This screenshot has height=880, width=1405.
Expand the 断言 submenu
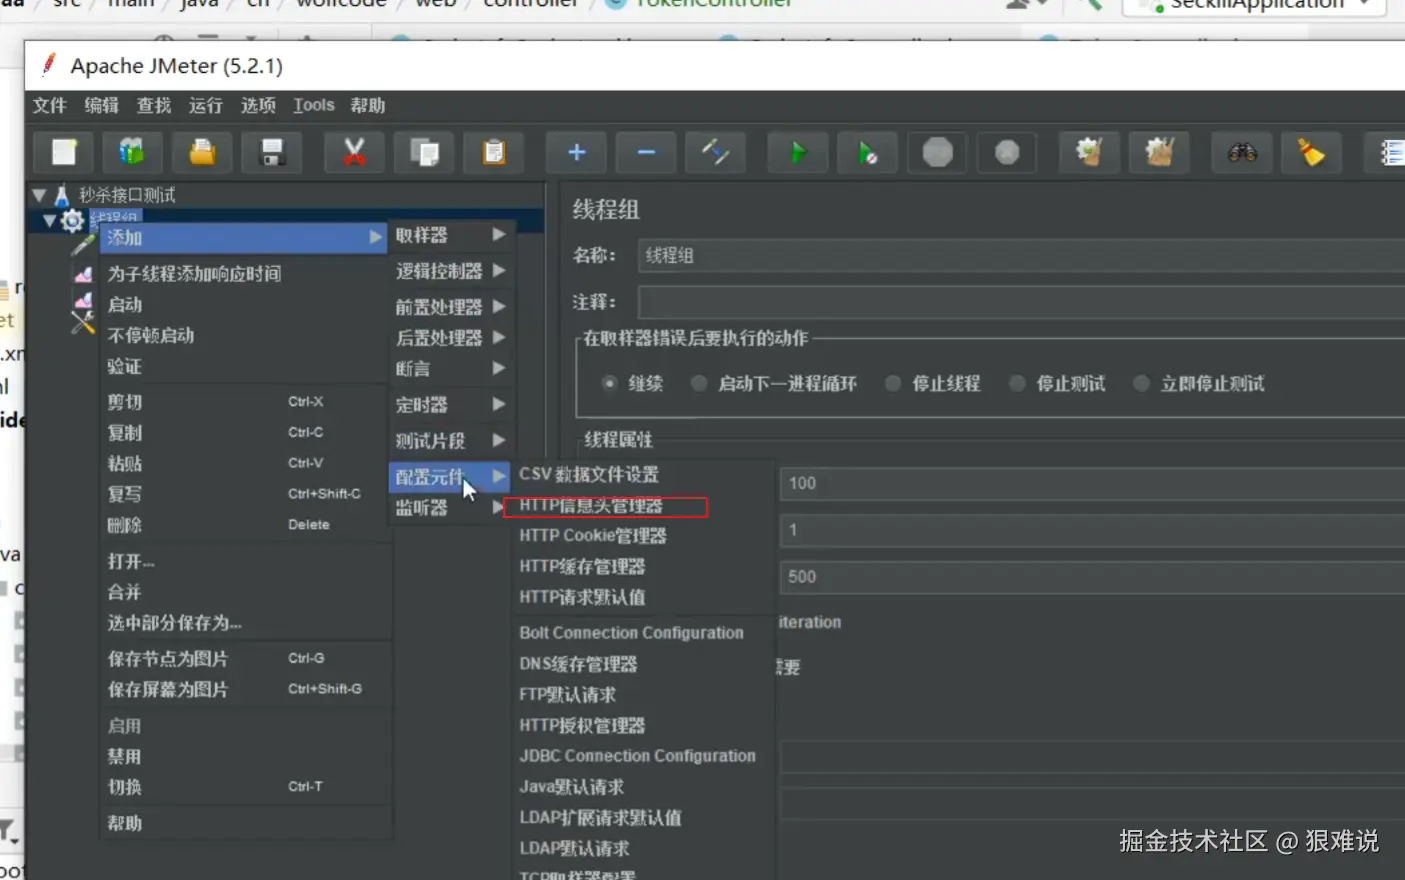coord(452,369)
